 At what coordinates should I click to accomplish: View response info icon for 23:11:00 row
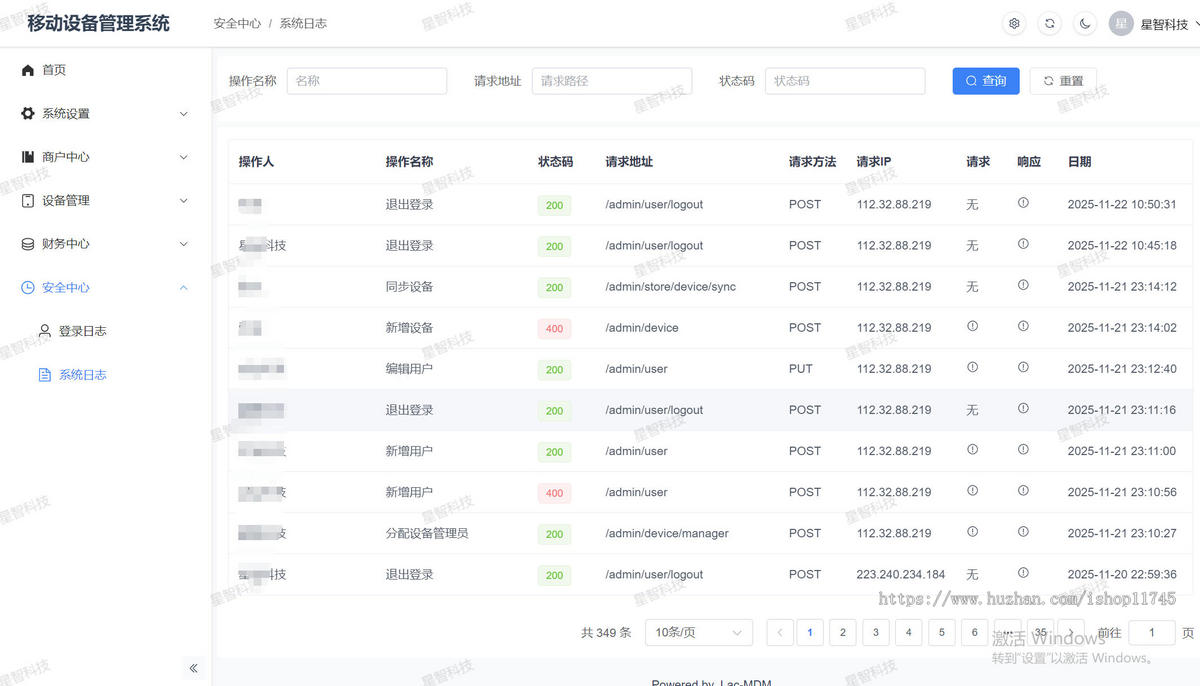click(1023, 450)
